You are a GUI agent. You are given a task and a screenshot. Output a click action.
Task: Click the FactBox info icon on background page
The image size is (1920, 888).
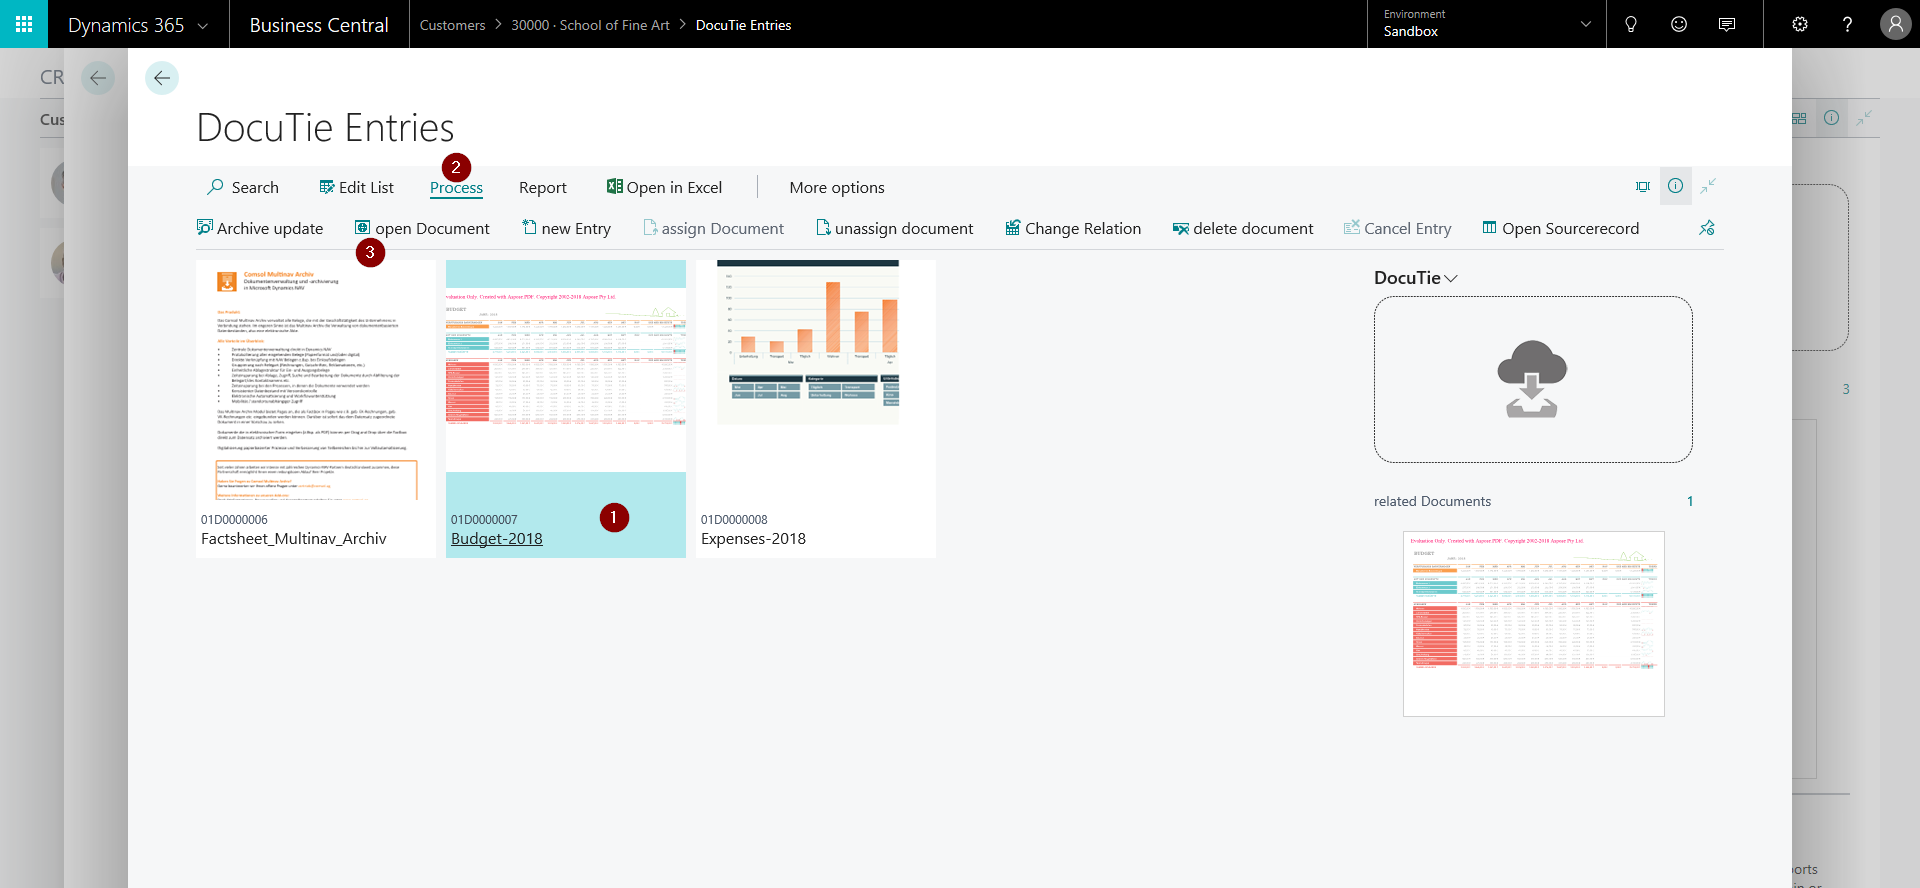pos(1831,118)
